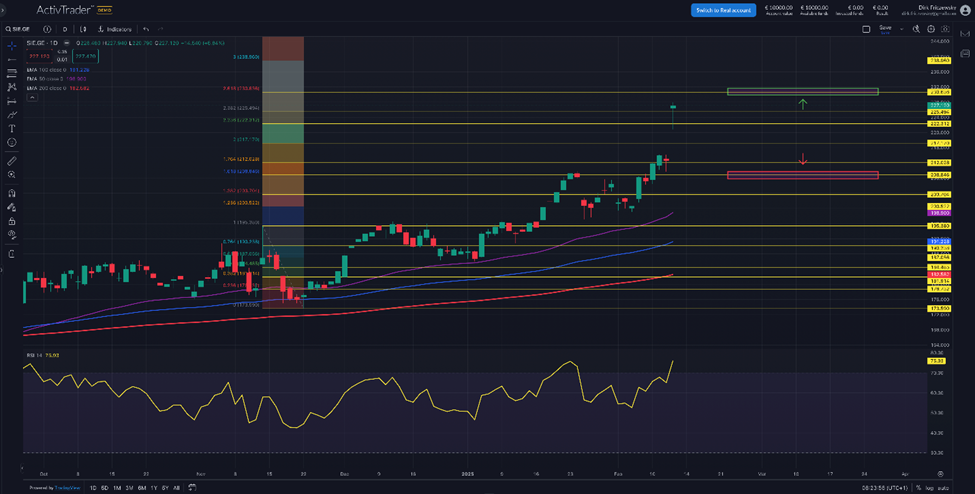The width and height of the screenshot is (975, 494).
Task: Toggle log scale at bottom right
Action: coord(931,487)
